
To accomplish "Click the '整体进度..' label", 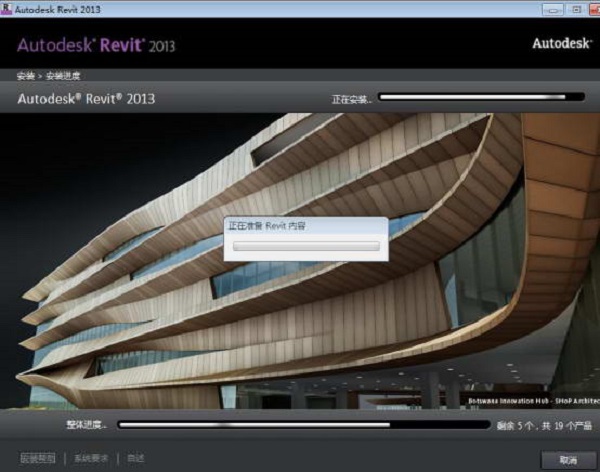I will [86, 425].
